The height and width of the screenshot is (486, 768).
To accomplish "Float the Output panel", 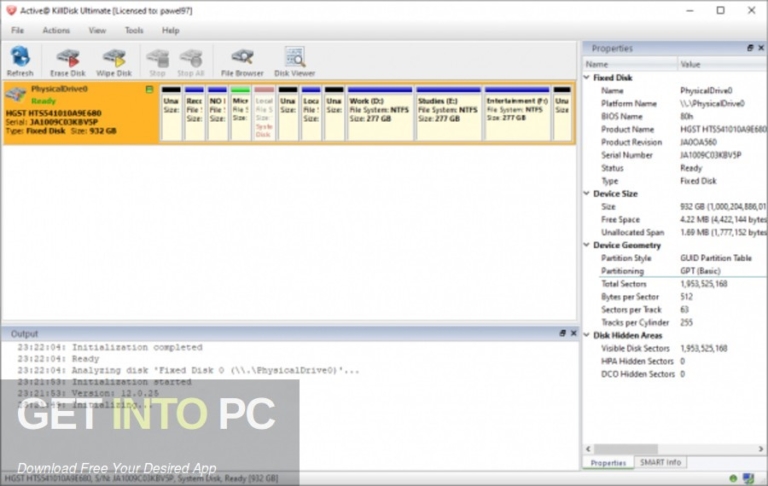I will 562,333.
